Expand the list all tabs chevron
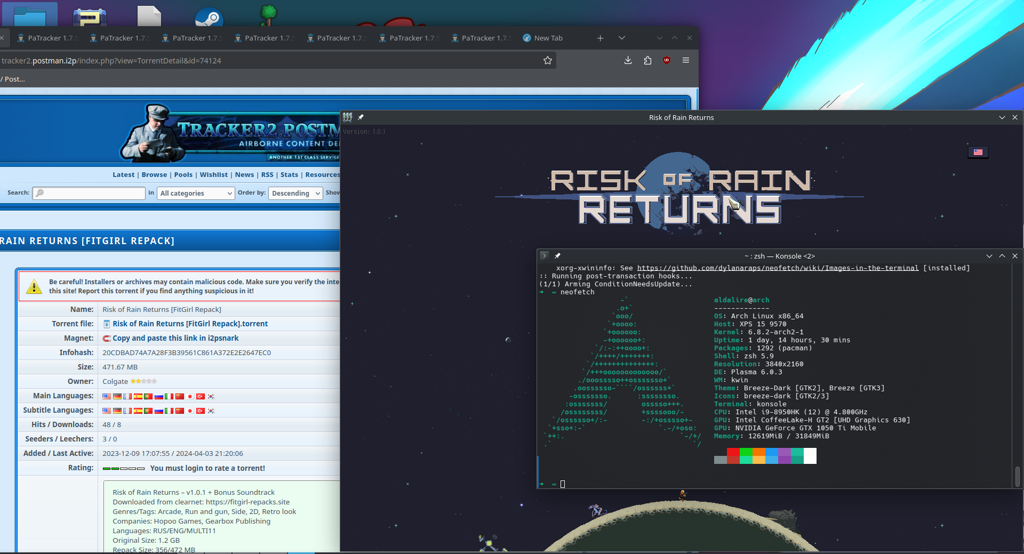The width and height of the screenshot is (1024, 554). (621, 38)
